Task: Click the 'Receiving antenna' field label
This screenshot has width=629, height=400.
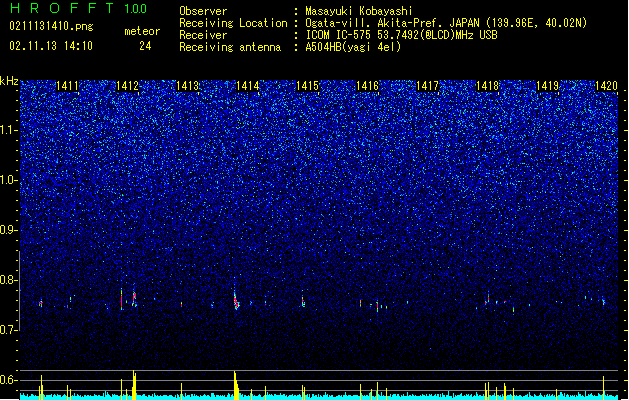Action: tap(230, 47)
